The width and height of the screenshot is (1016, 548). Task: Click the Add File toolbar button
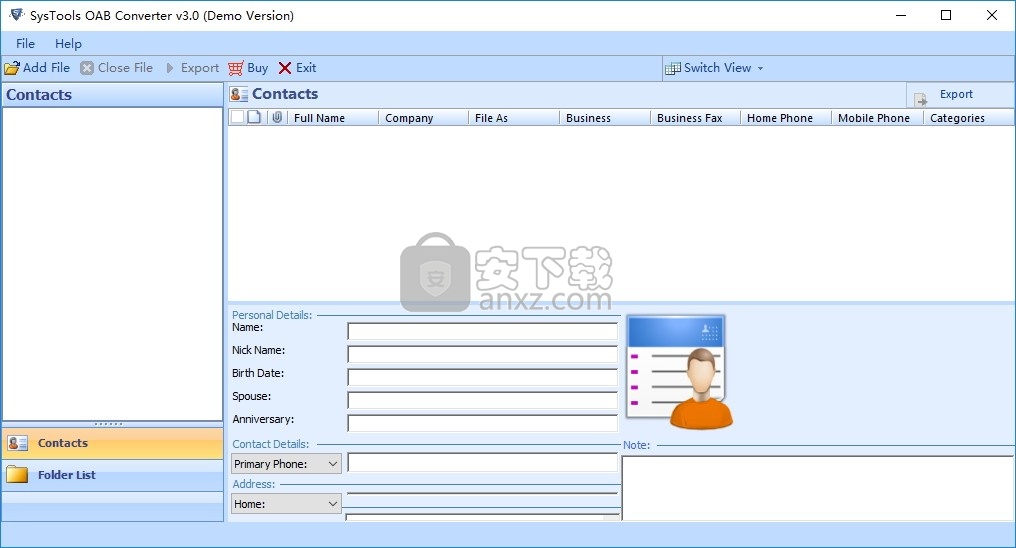coord(38,68)
